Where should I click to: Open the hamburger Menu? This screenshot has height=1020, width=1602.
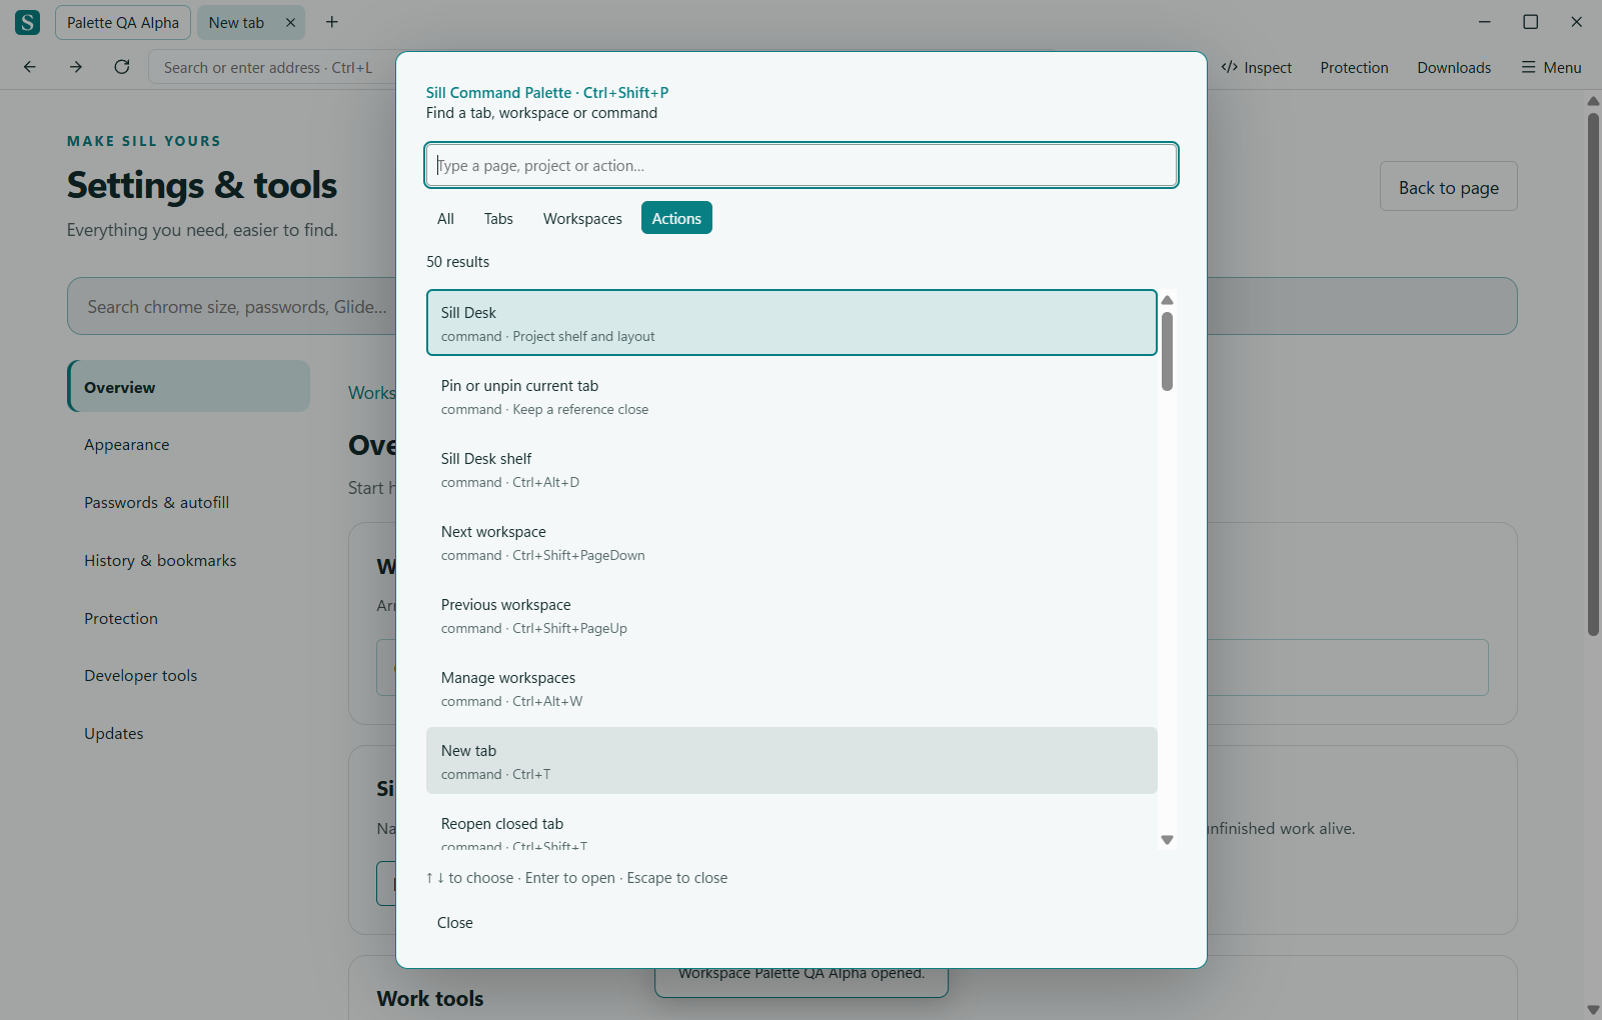point(1552,67)
